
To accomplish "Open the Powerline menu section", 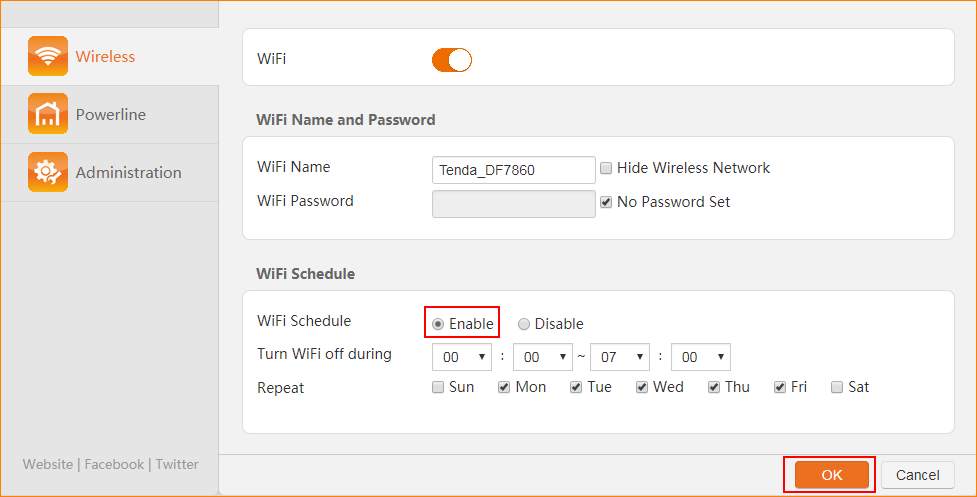I will coord(110,115).
